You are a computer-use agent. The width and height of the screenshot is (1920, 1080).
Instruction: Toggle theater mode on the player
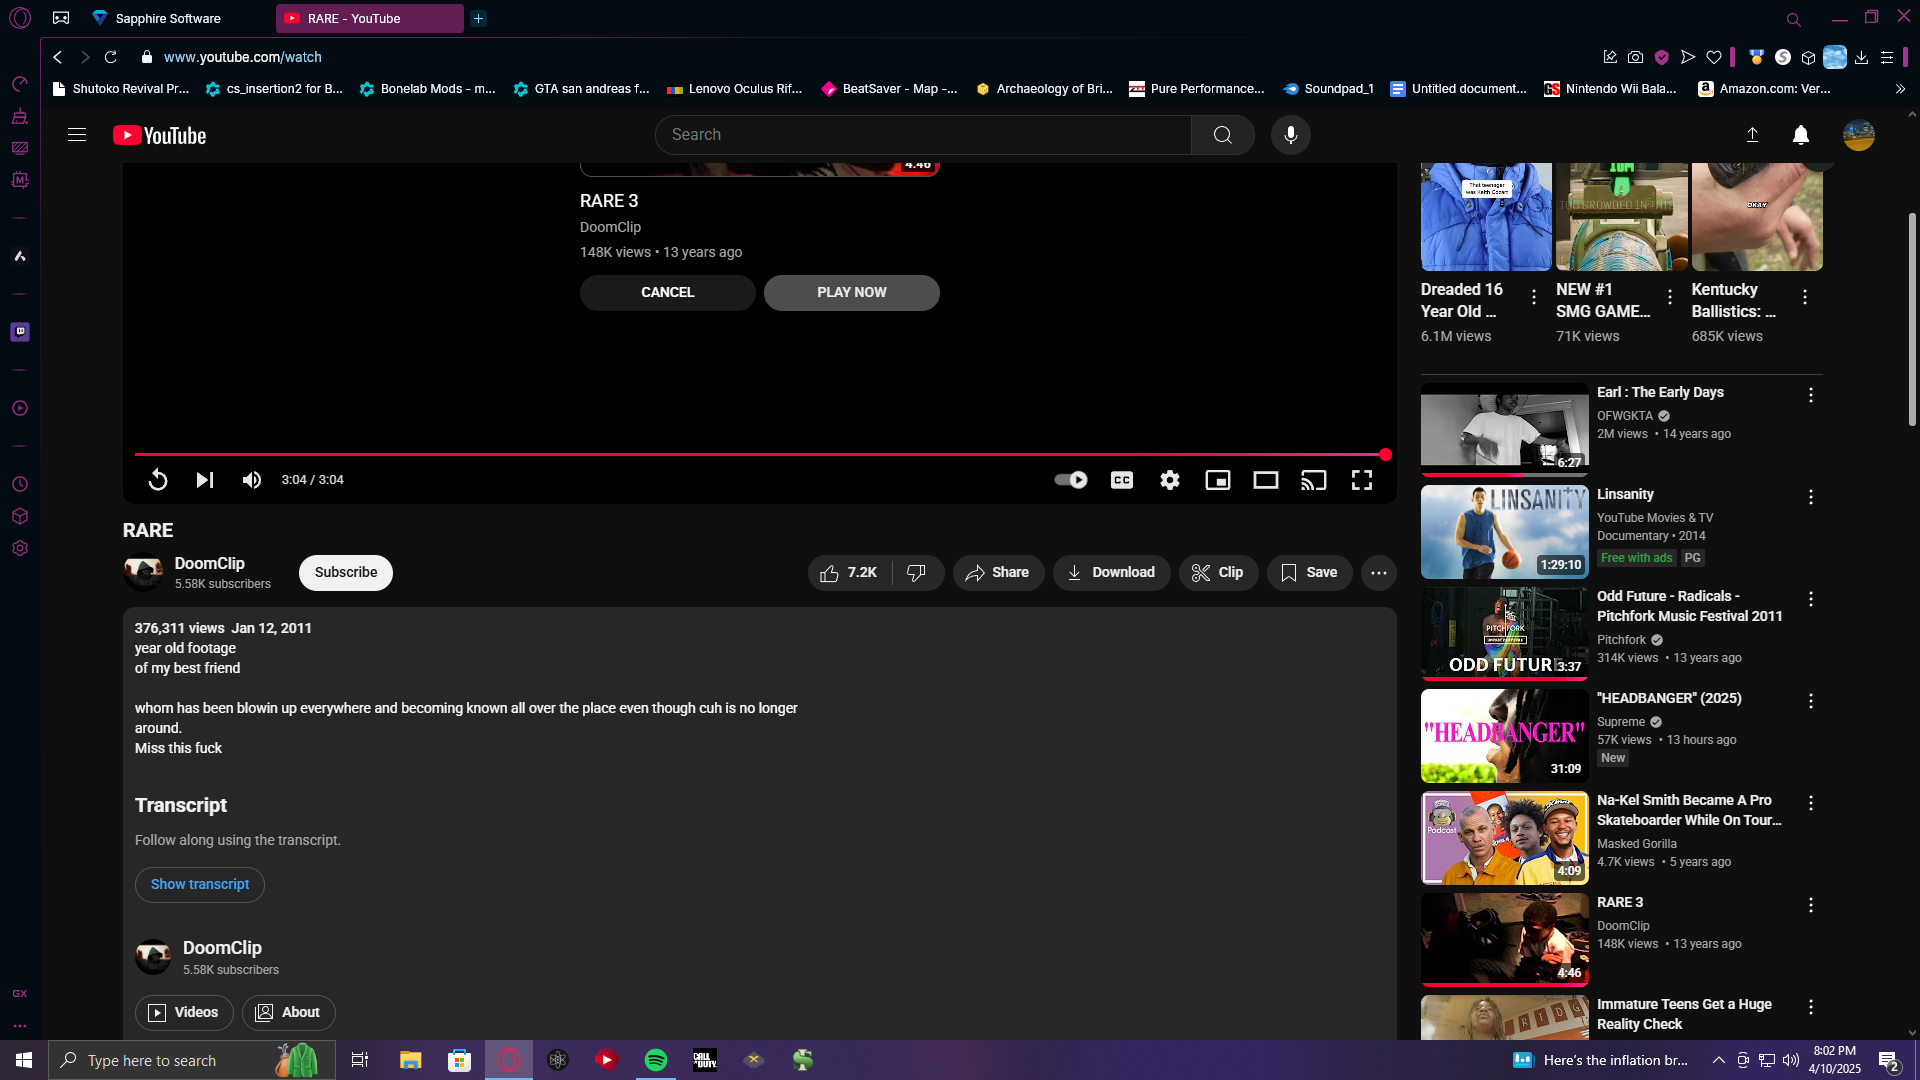[1265, 480]
